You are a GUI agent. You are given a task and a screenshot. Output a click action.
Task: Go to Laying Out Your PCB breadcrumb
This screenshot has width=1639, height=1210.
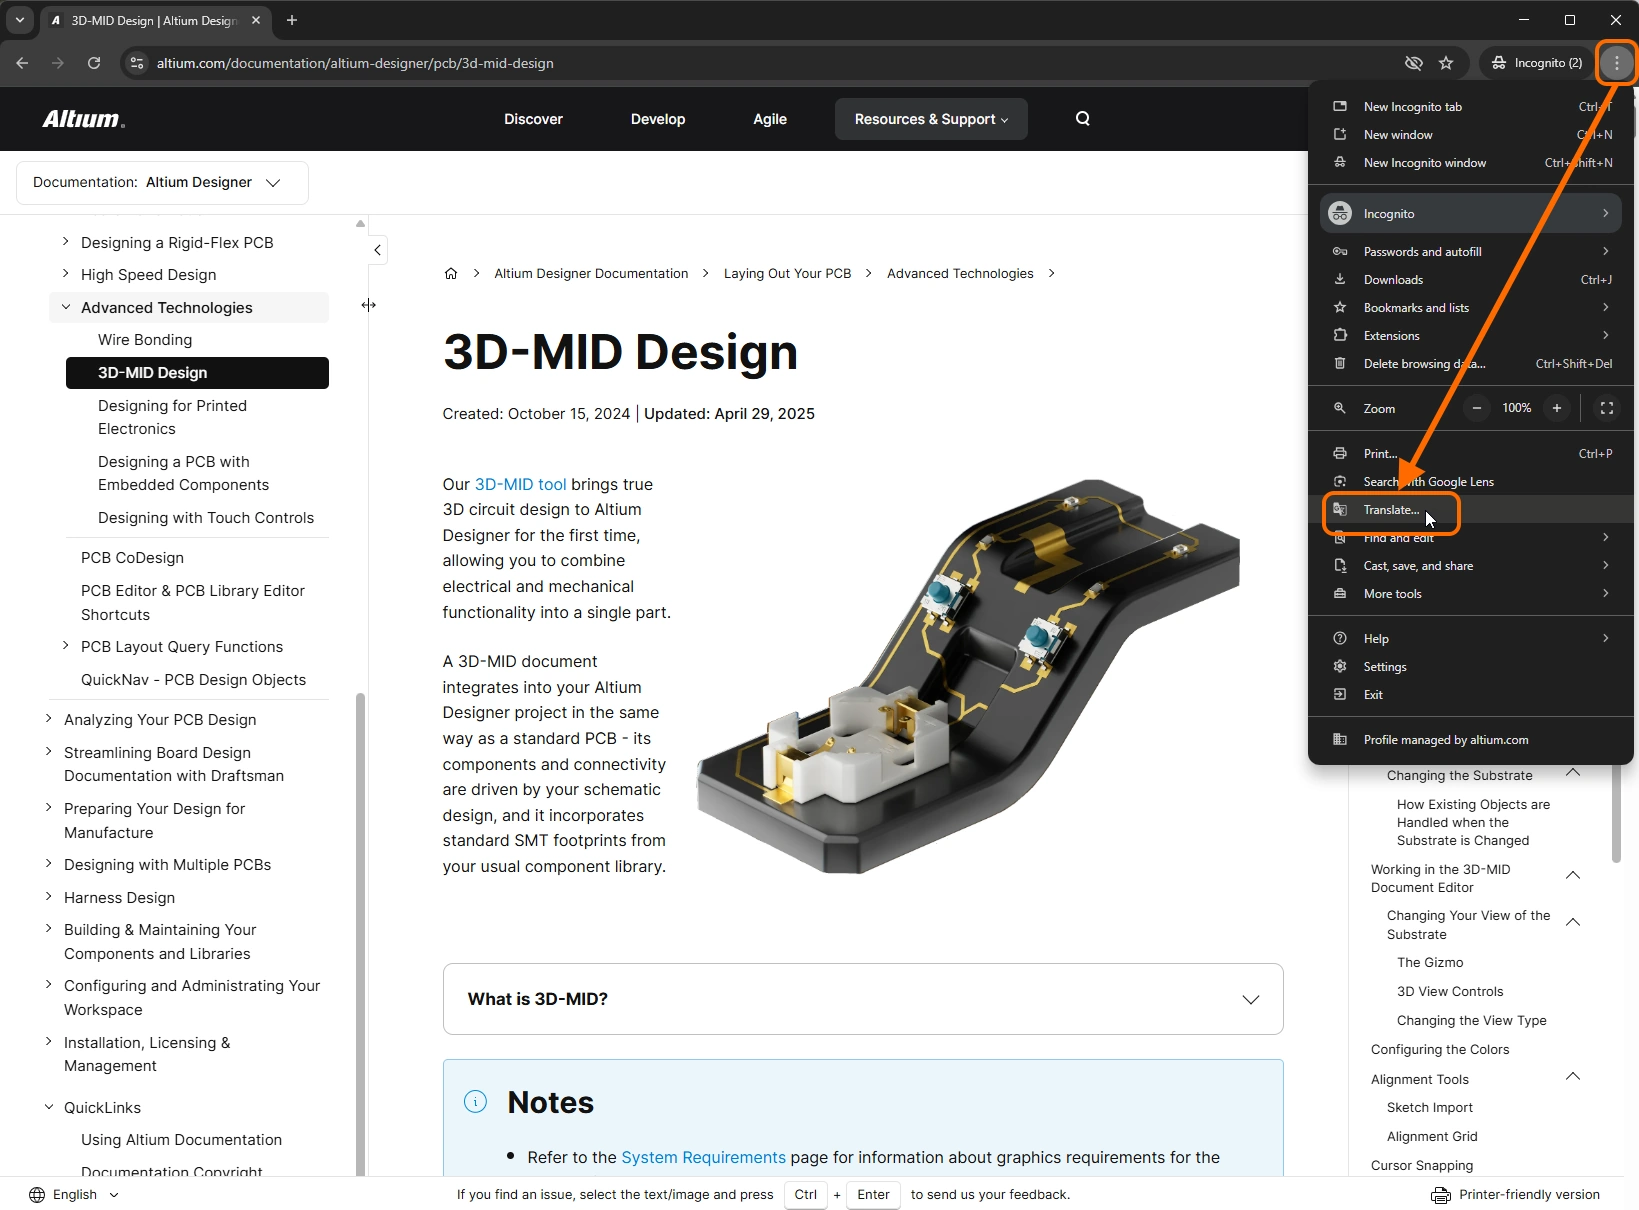787,273
